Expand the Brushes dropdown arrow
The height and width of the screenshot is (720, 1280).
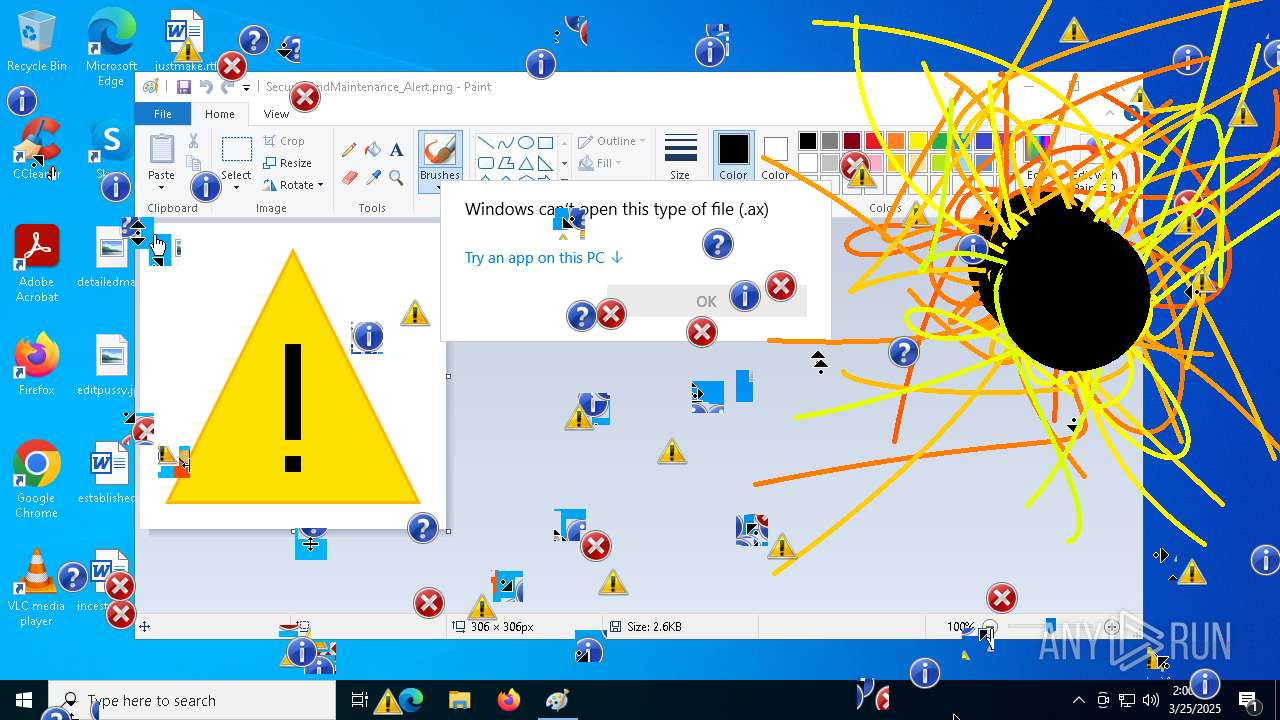click(x=440, y=186)
